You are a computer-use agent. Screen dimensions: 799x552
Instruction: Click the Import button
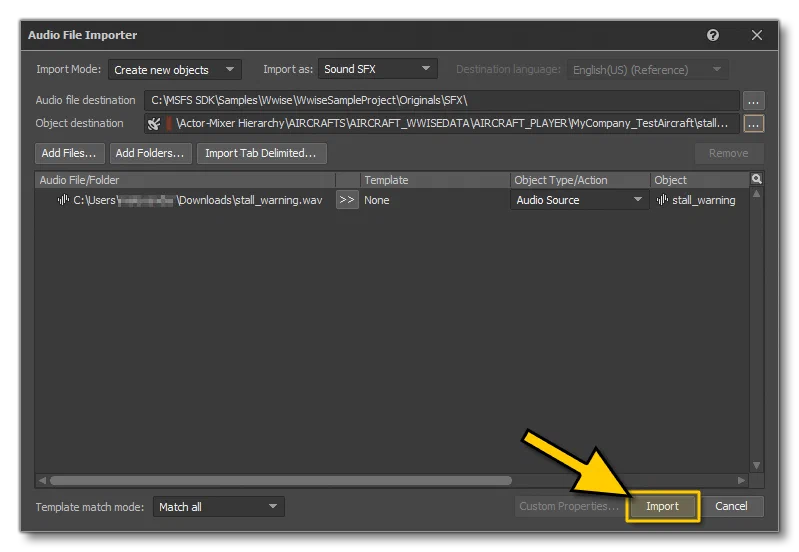pyautogui.click(x=662, y=506)
